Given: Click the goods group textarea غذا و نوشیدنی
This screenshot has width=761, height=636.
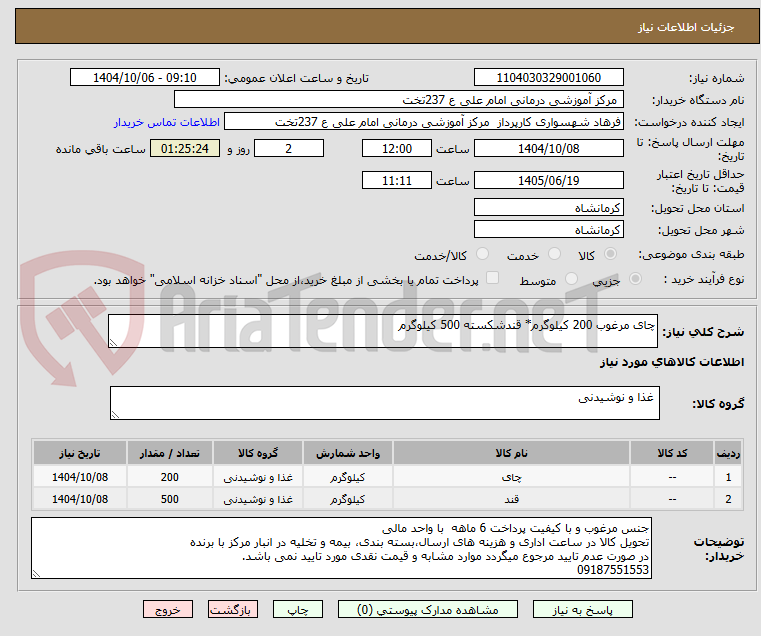Looking at the screenshot, I should pos(385,403).
